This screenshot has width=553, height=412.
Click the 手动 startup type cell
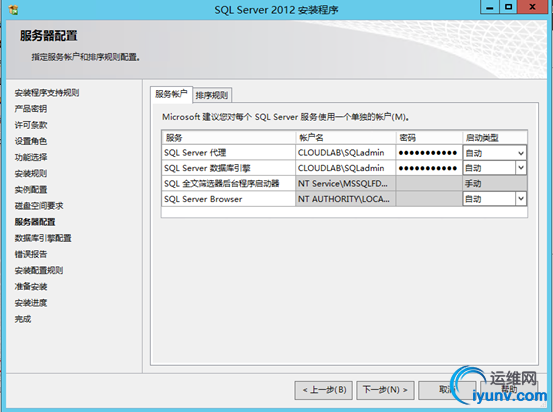(x=495, y=183)
